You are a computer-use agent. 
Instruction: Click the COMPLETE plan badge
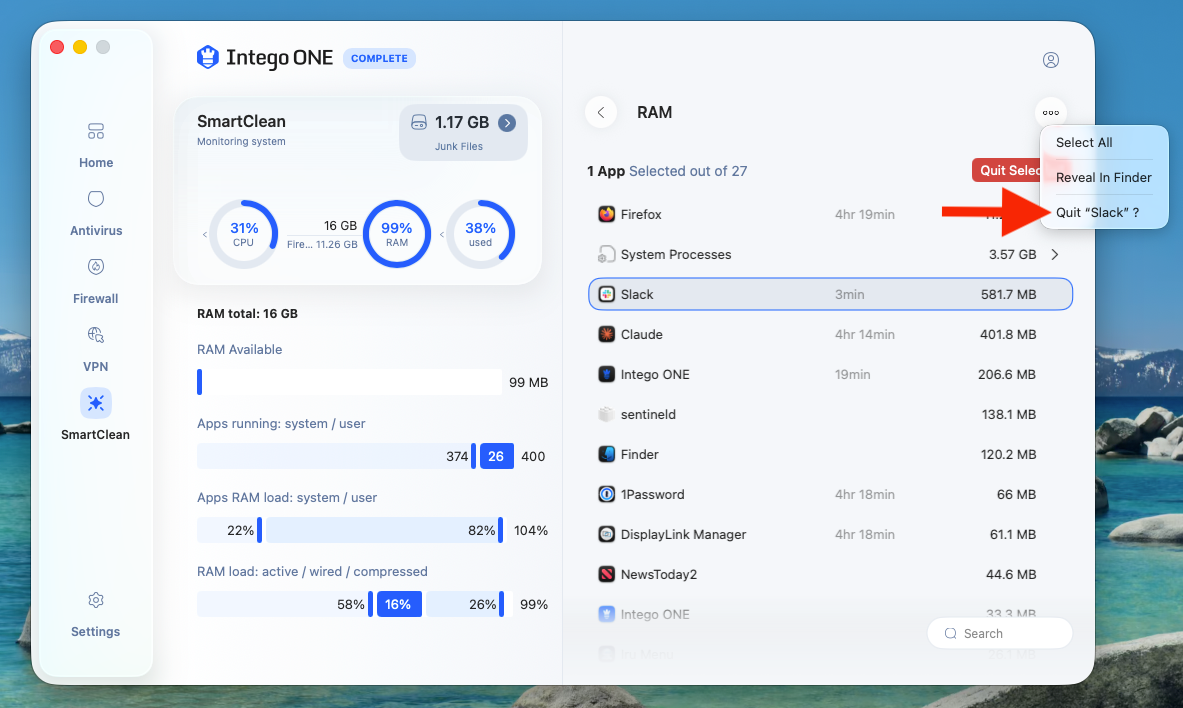(379, 58)
